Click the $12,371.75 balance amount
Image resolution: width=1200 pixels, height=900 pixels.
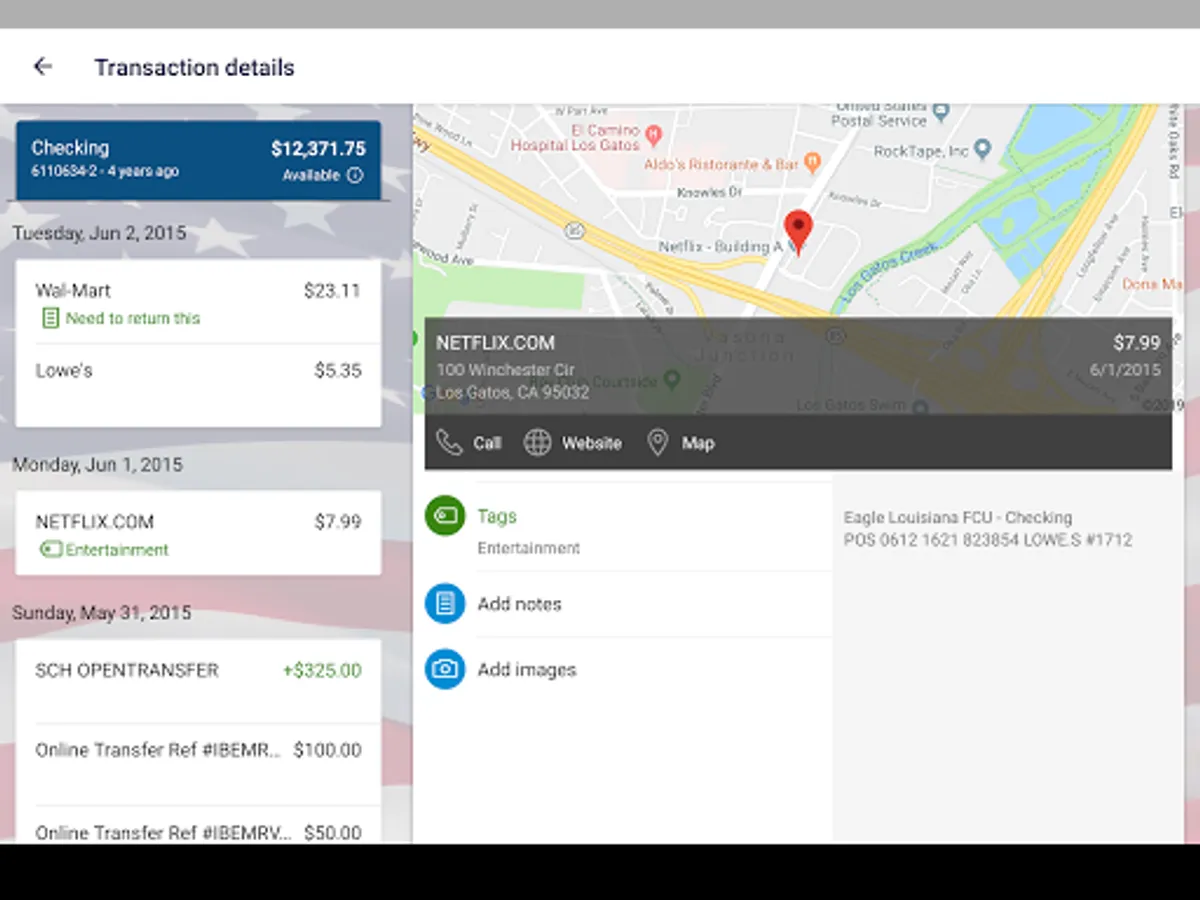click(x=318, y=149)
